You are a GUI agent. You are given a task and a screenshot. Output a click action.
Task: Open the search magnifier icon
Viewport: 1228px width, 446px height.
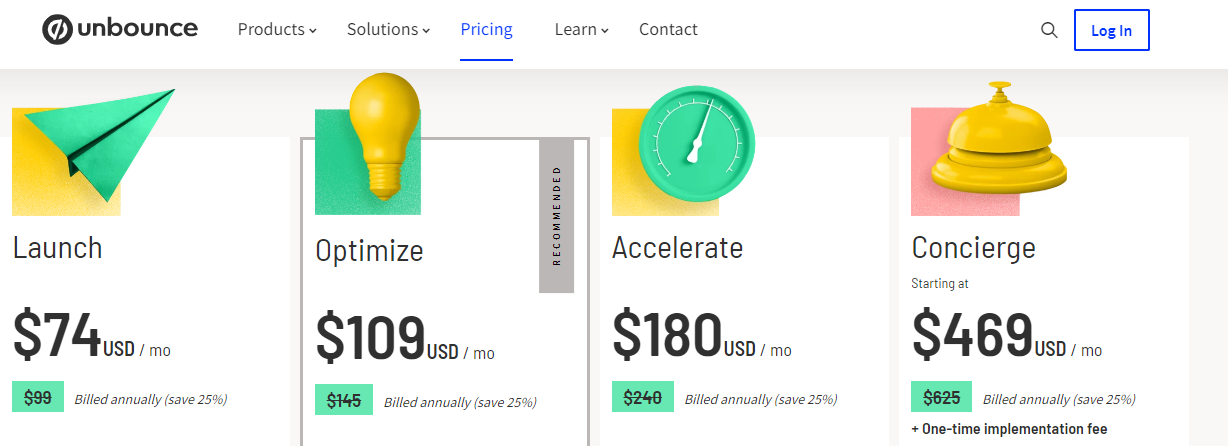1049,30
